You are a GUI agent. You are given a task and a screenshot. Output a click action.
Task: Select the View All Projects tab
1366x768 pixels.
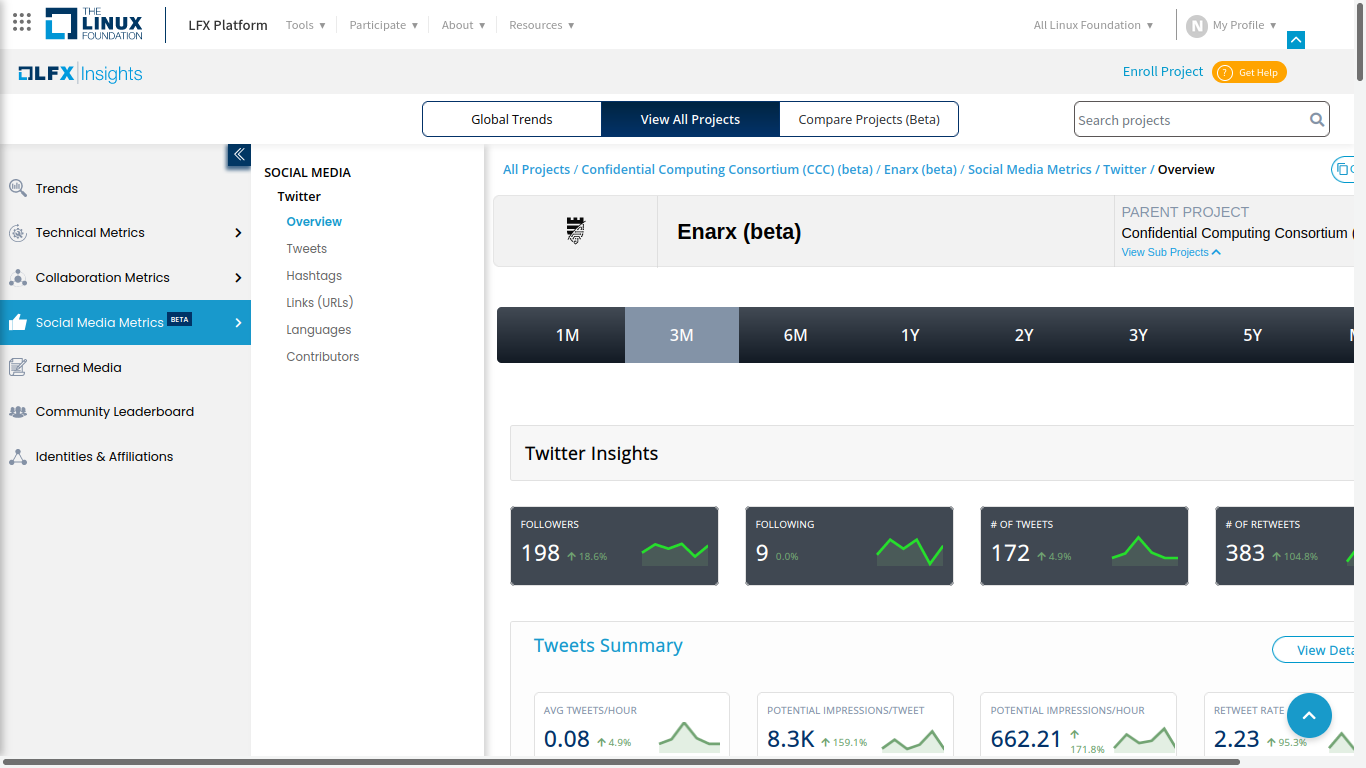[x=690, y=119]
